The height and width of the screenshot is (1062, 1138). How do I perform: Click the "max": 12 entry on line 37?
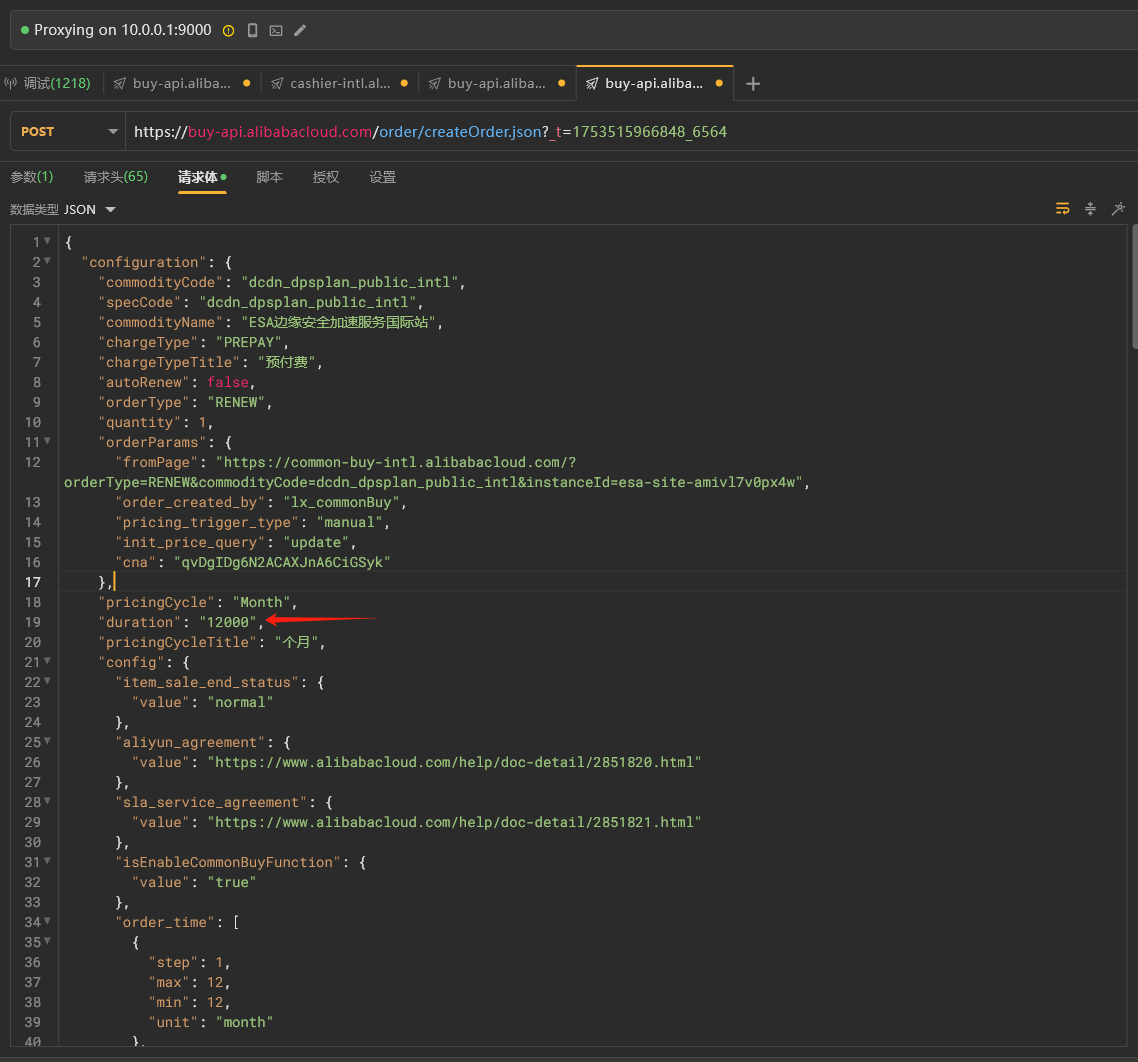coord(189,982)
